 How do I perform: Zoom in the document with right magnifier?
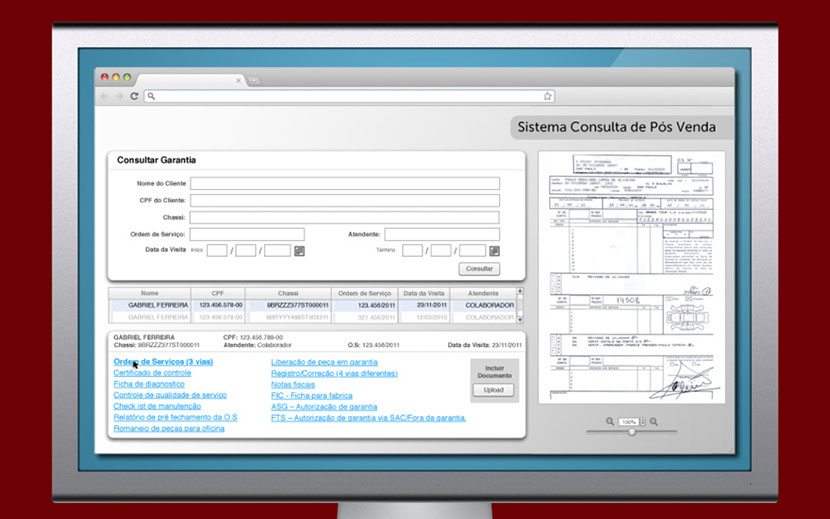coord(654,422)
